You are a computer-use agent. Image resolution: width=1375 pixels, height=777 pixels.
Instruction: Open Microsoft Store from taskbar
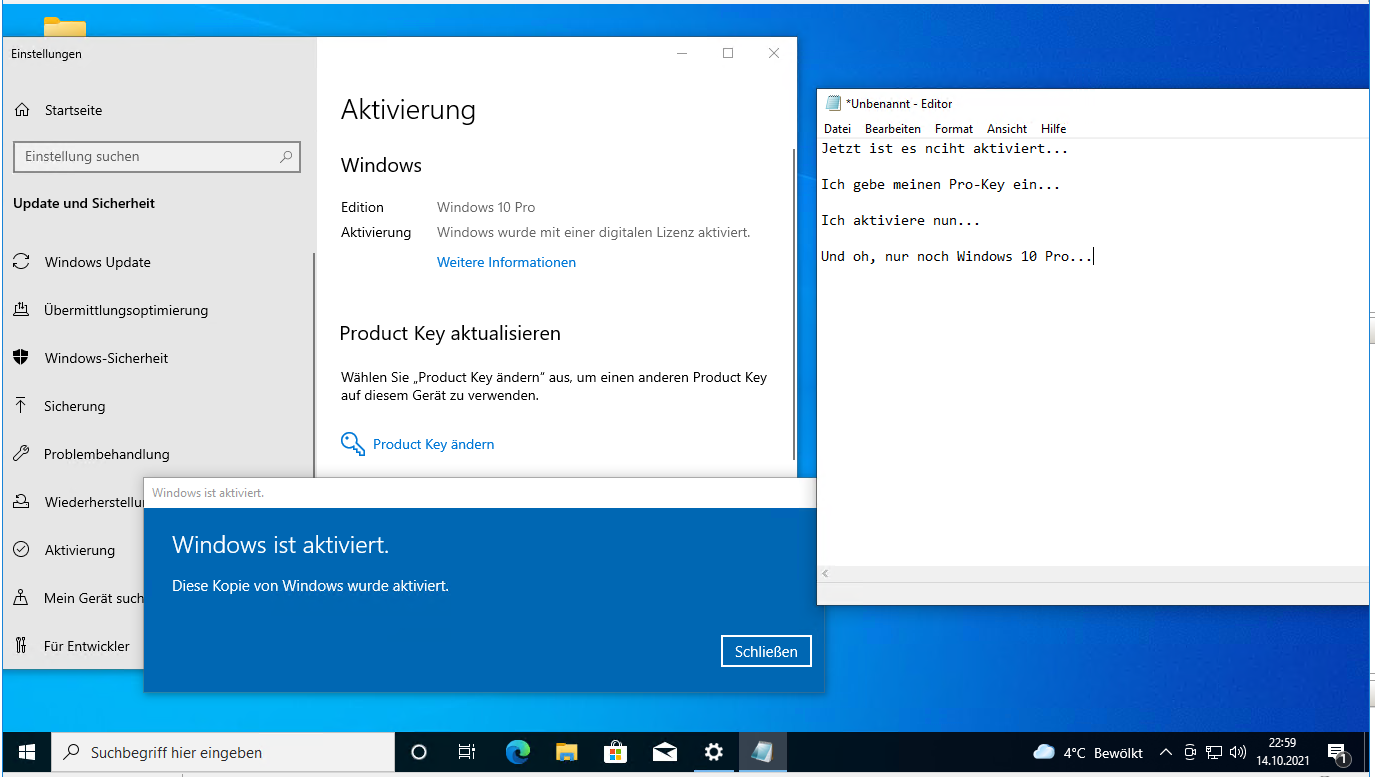click(615, 752)
